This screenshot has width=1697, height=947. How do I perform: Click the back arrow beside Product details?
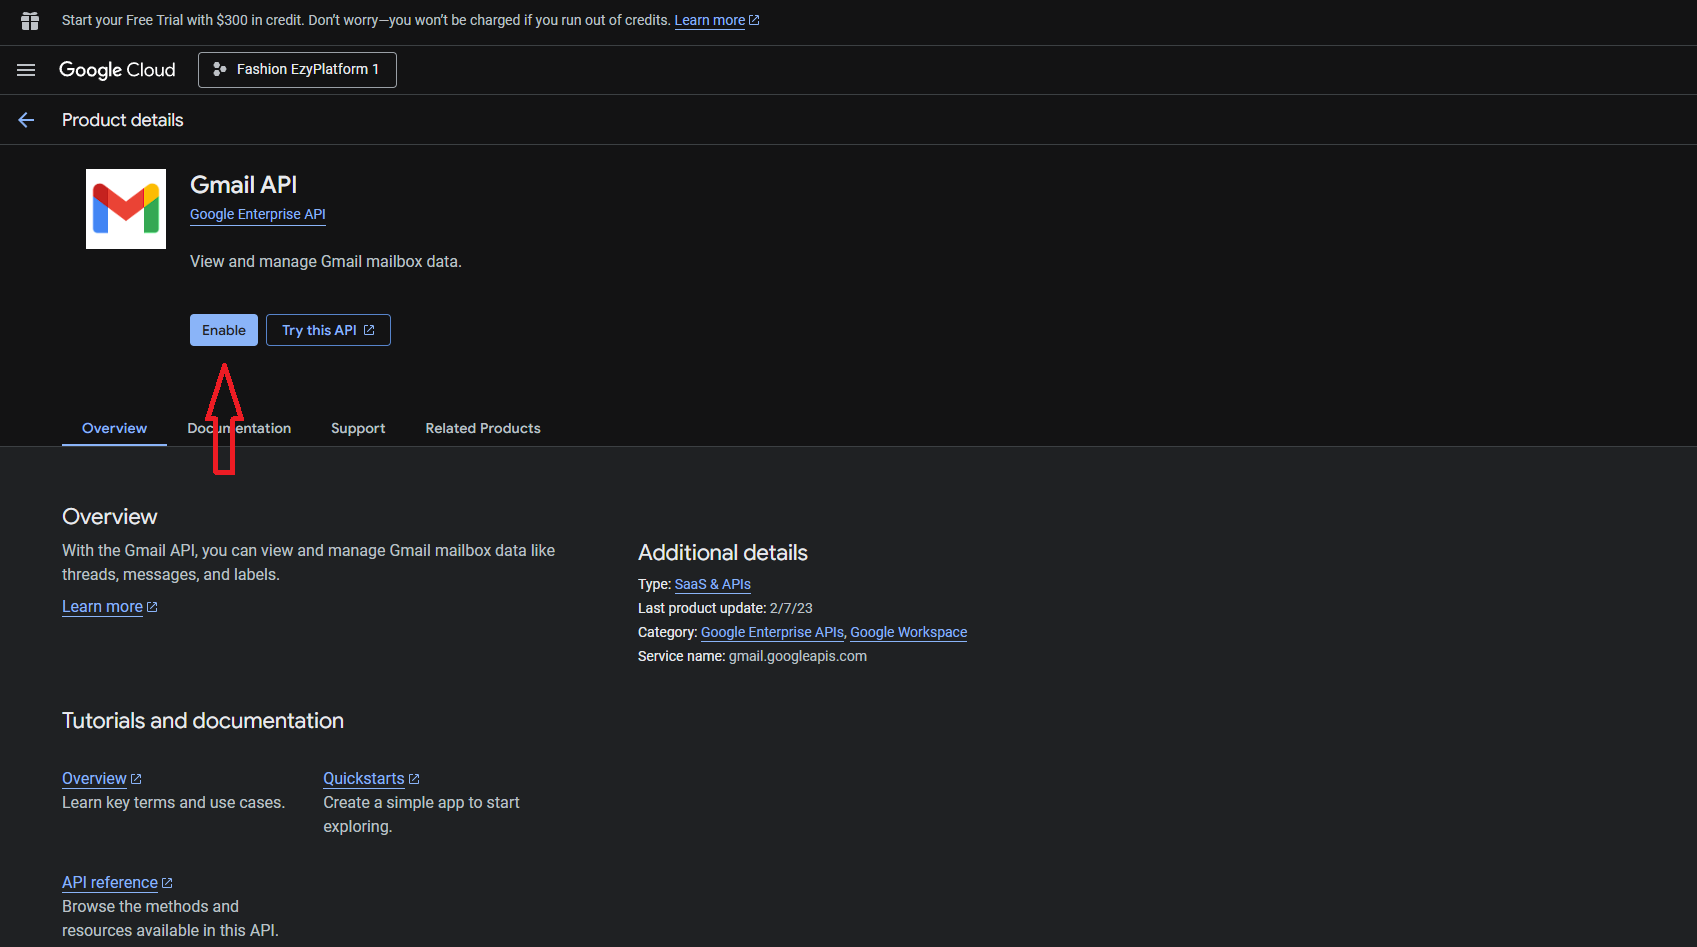[26, 120]
